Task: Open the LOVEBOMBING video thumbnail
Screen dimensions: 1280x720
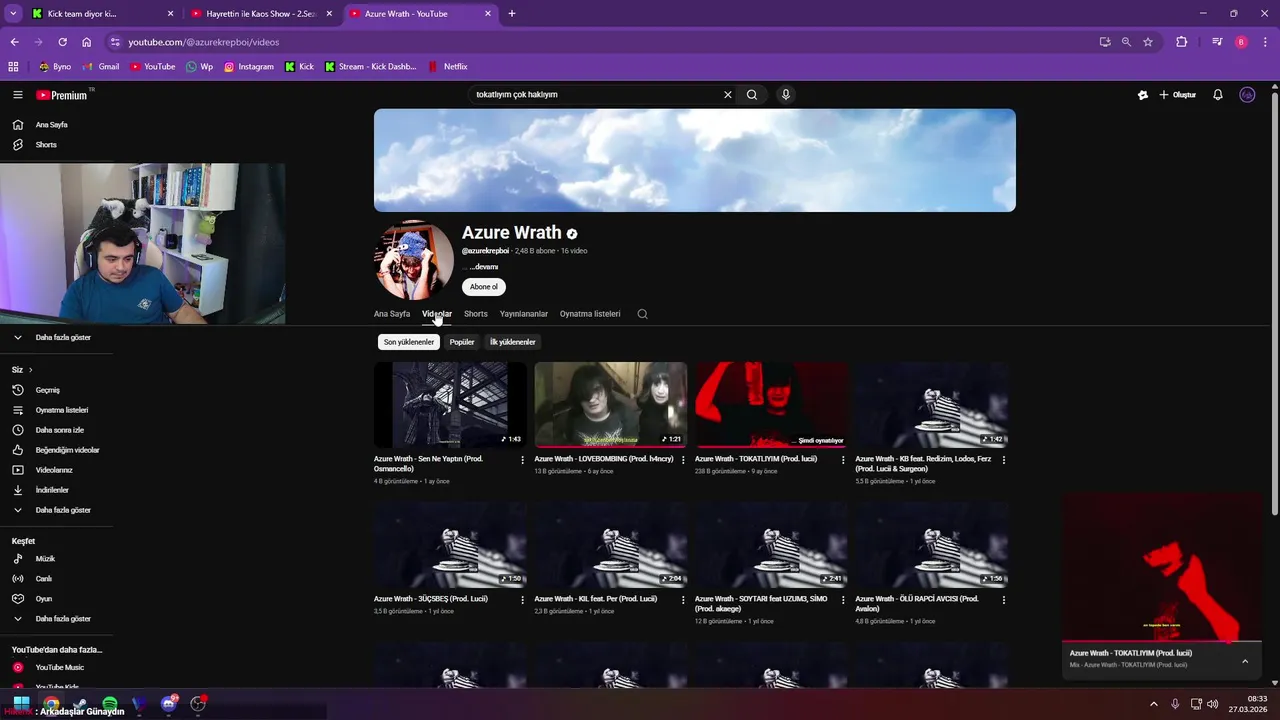Action: pyautogui.click(x=611, y=405)
